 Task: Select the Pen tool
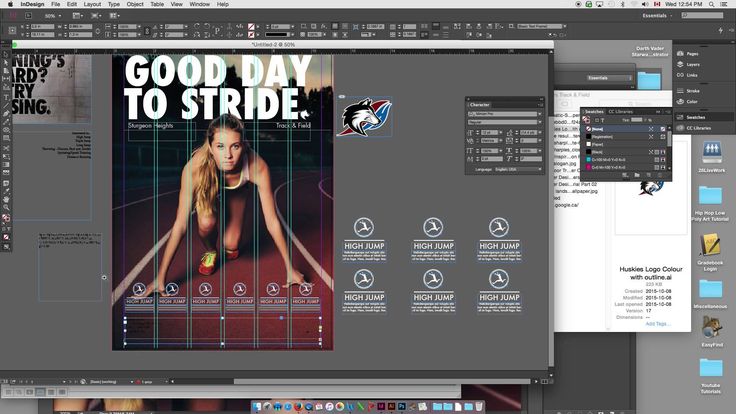click(6, 114)
